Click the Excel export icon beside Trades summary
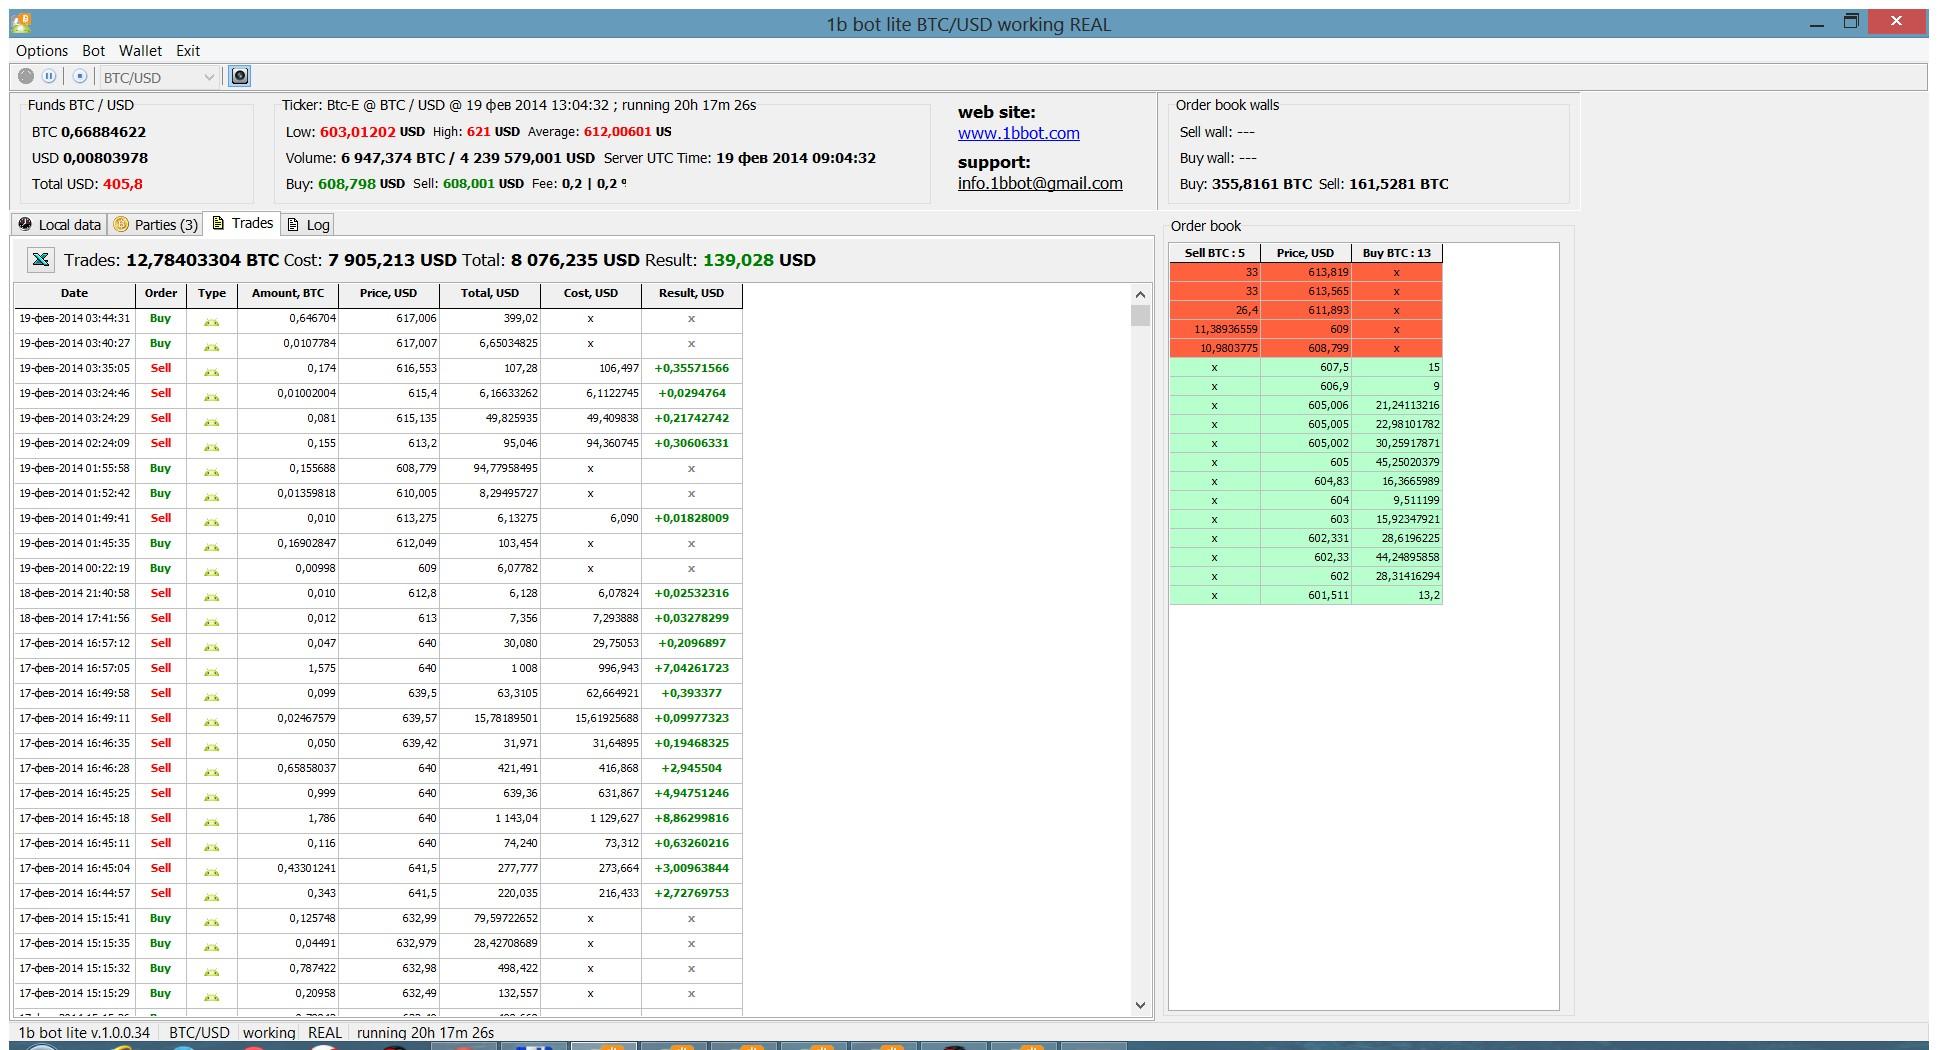This screenshot has height=1050, width=1938. click(40, 260)
